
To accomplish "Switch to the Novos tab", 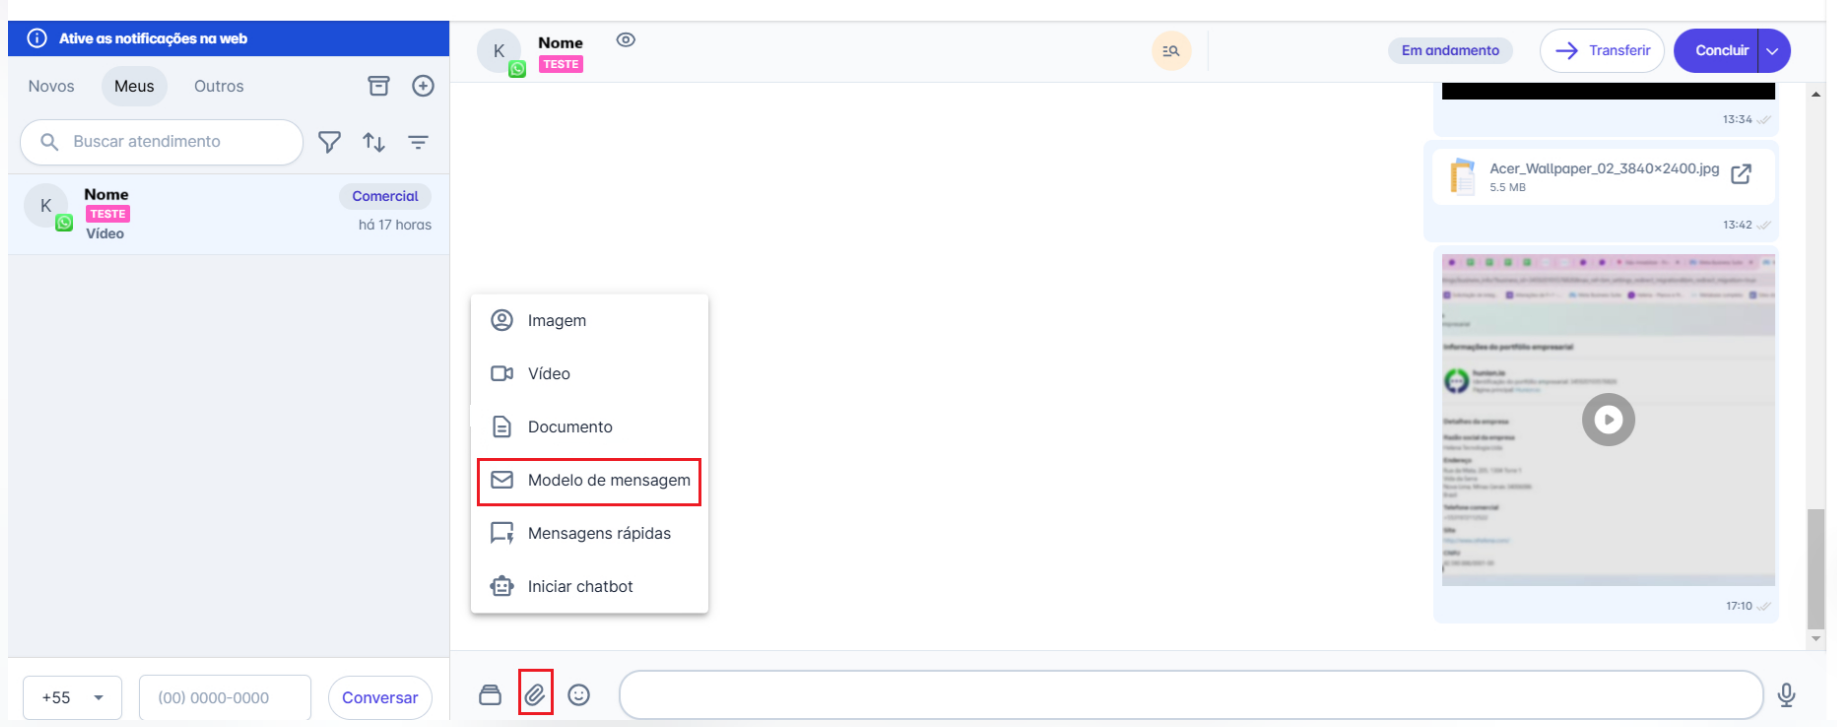I will [51, 86].
